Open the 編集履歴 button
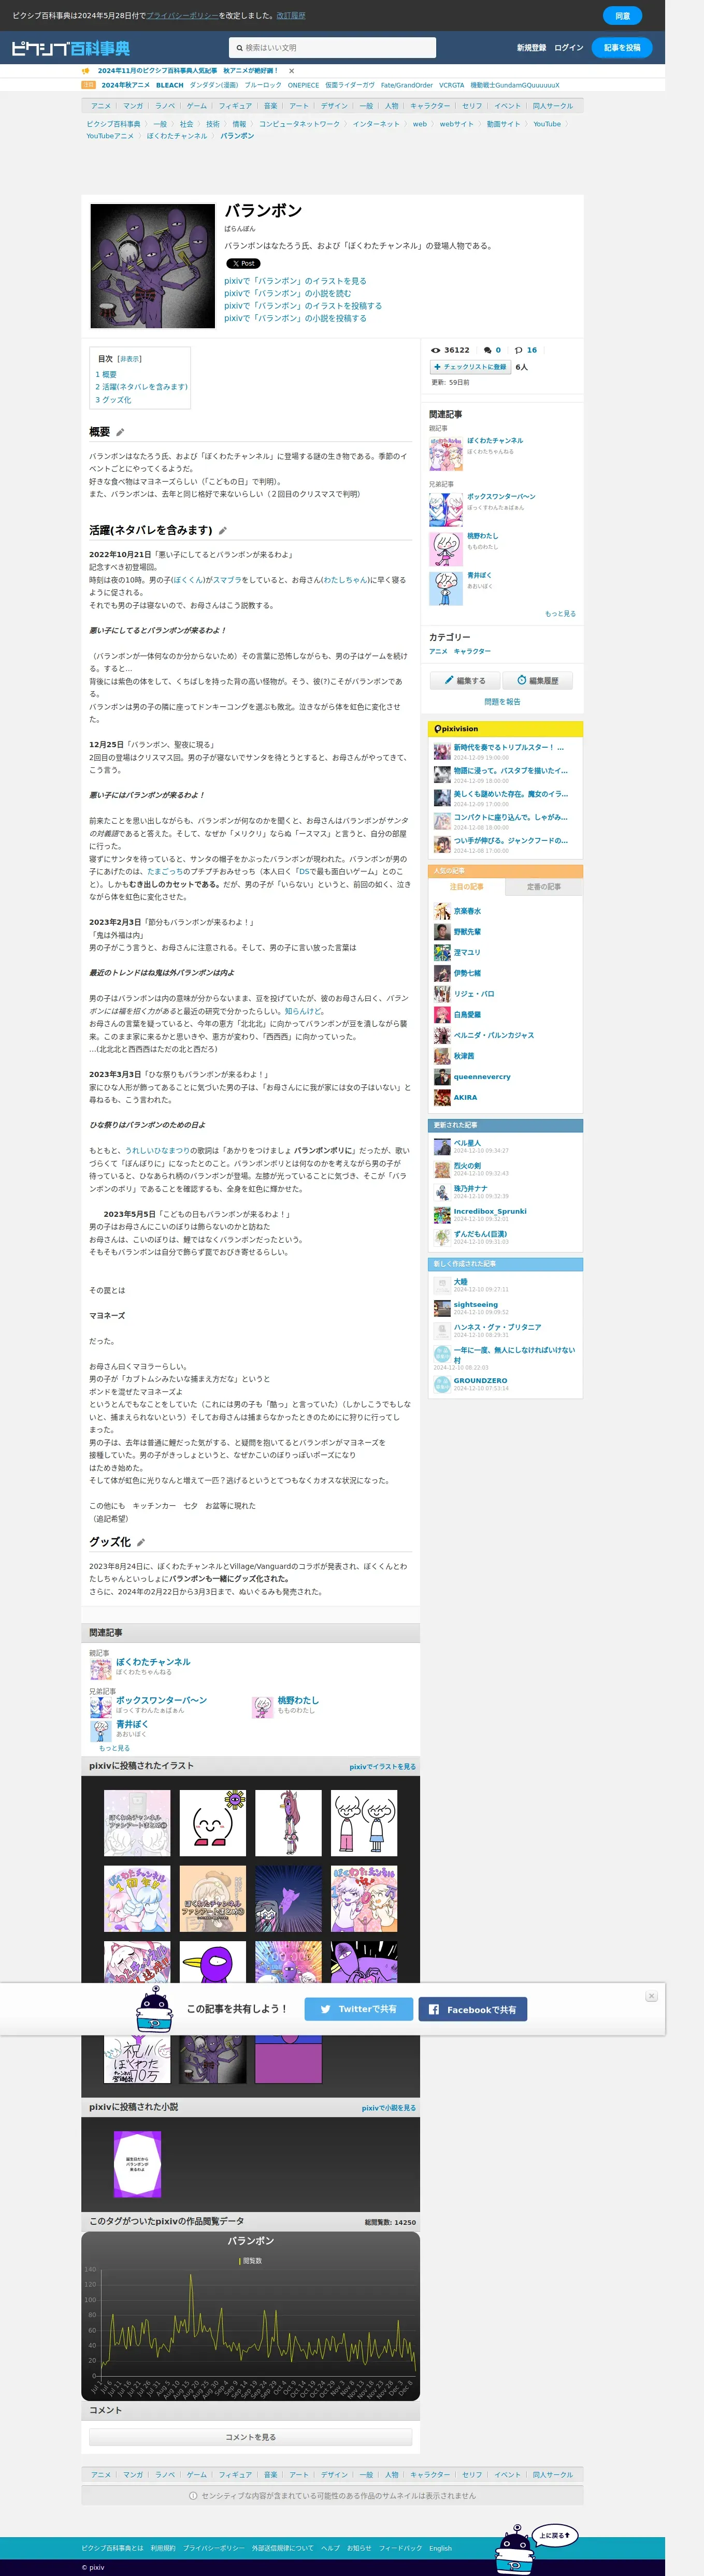The height and width of the screenshot is (2576, 704). pyautogui.click(x=538, y=681)
